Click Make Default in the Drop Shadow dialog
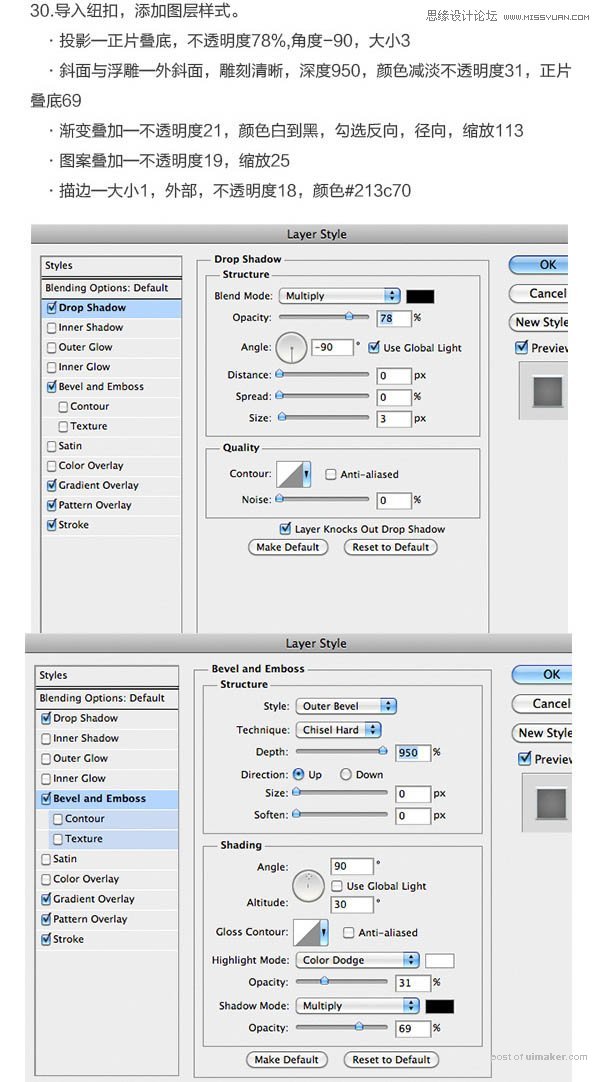 click(288, 547)
